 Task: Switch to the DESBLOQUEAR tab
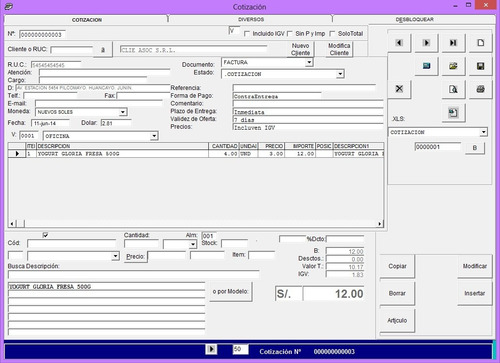click(414, 19)
